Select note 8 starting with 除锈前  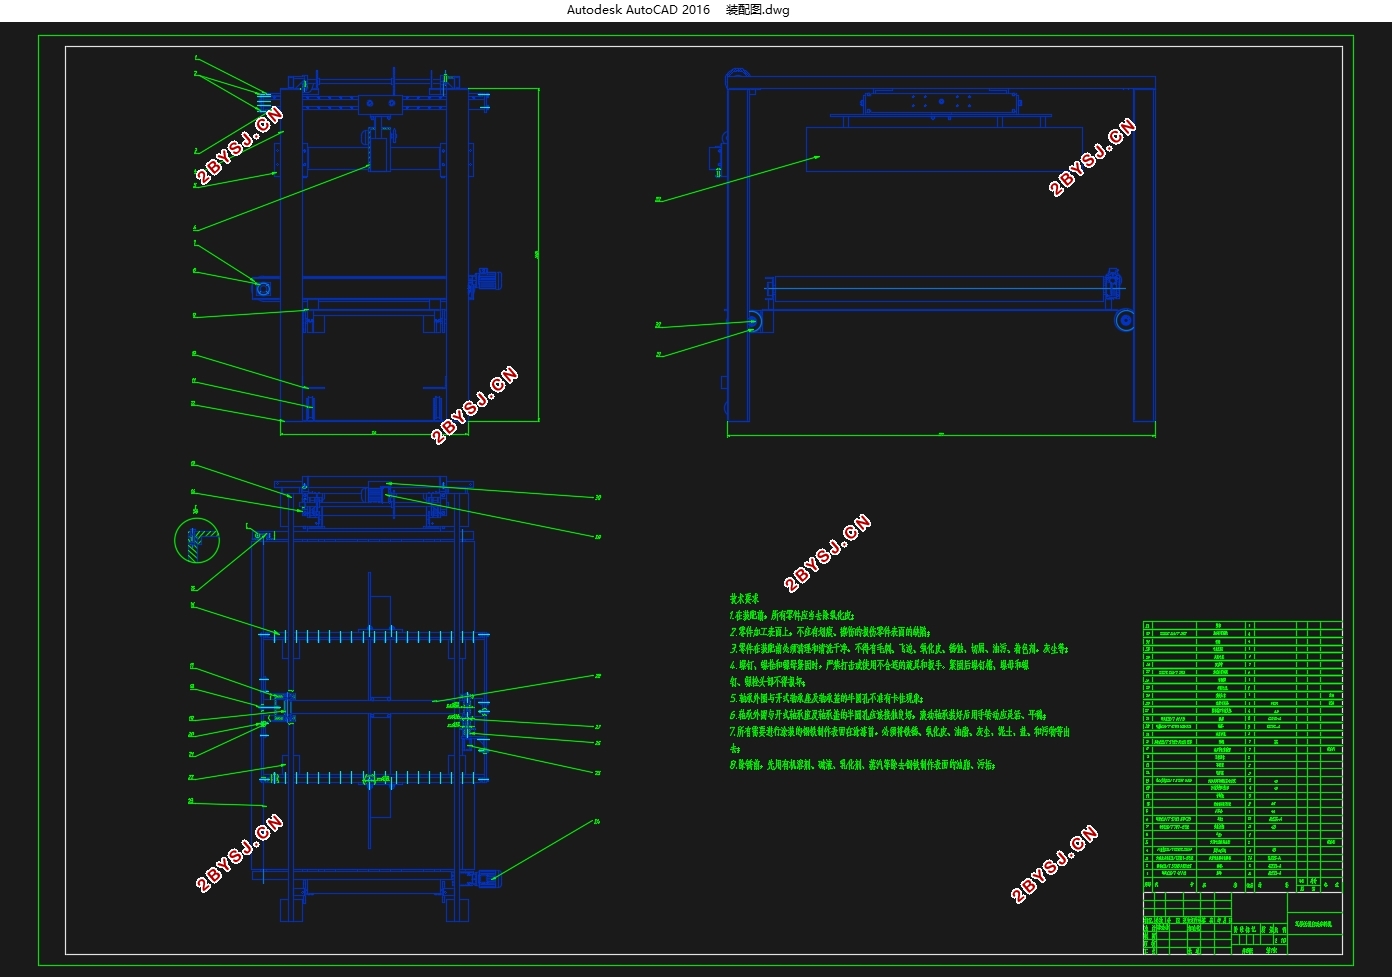[862, 765]
